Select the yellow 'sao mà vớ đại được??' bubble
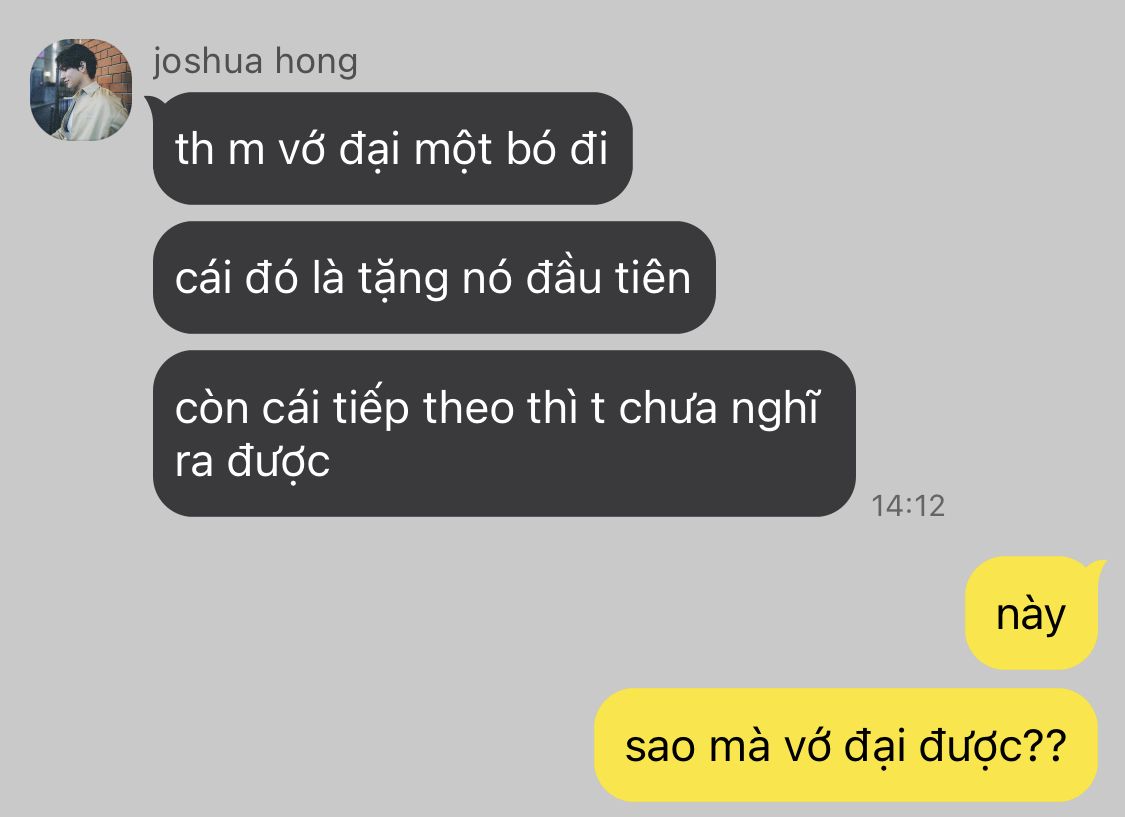This screenshot has height=817, width=1125. tap(847, 745)
